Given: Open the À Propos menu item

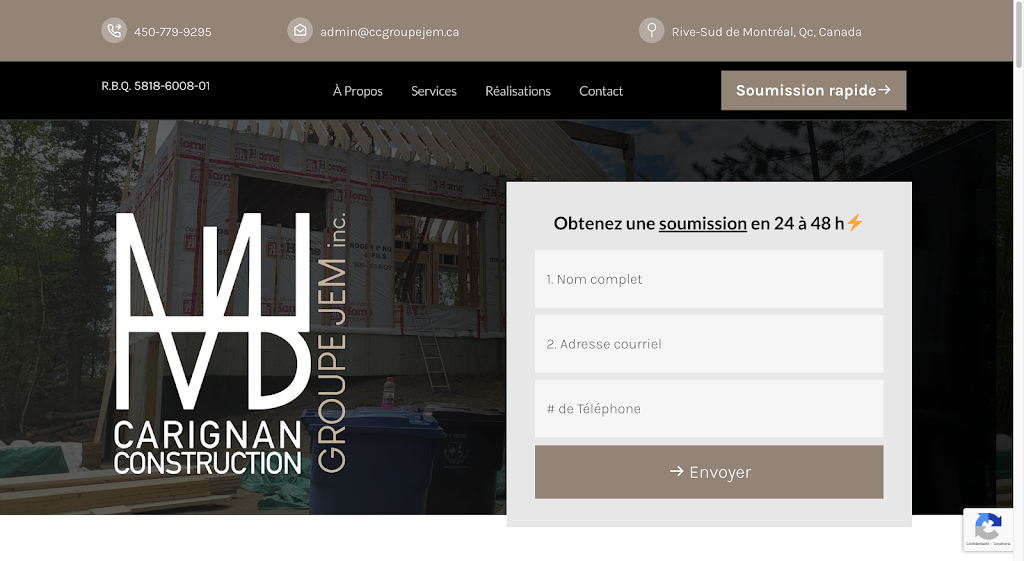Looking at the screenshot, I should pyautogui.click(x=357, y=91).
